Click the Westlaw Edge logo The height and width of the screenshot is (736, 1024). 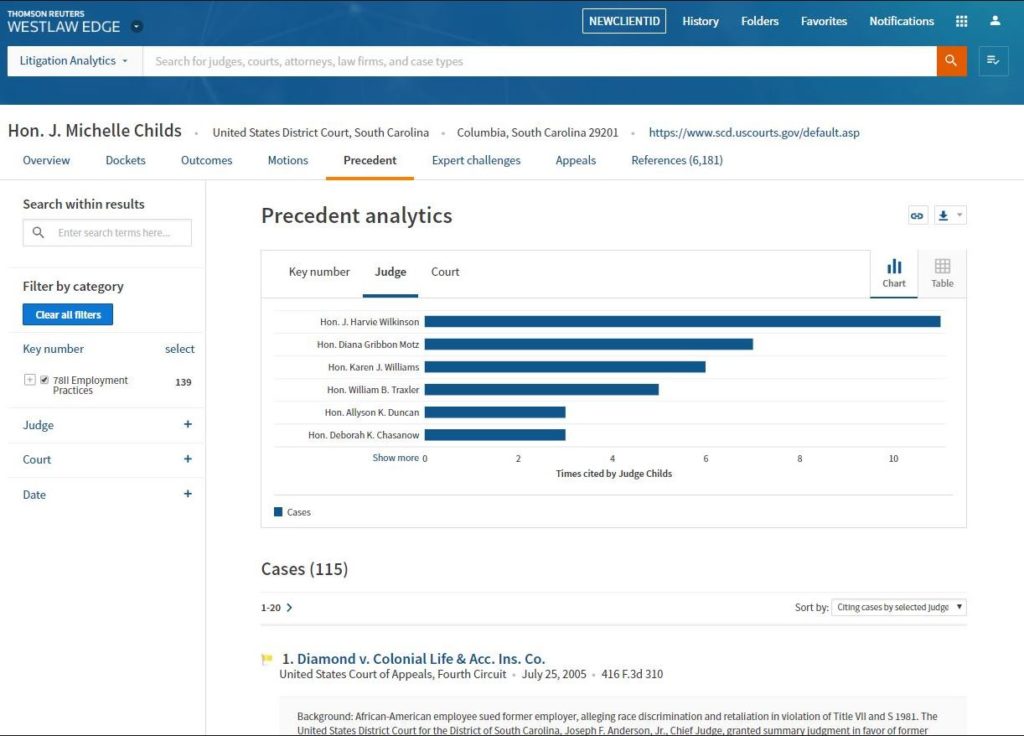click(x=64, y=22)
